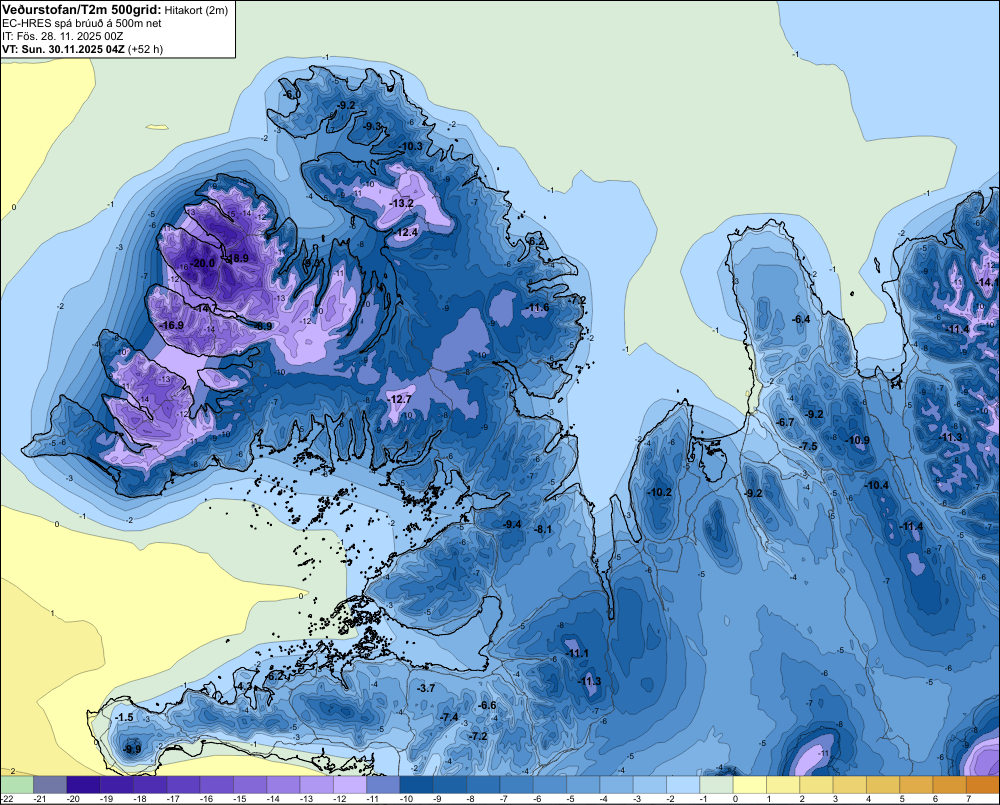Click the -10.9 temperature label
This screenshot has height=805, width=1000.
tap(857, 441)
